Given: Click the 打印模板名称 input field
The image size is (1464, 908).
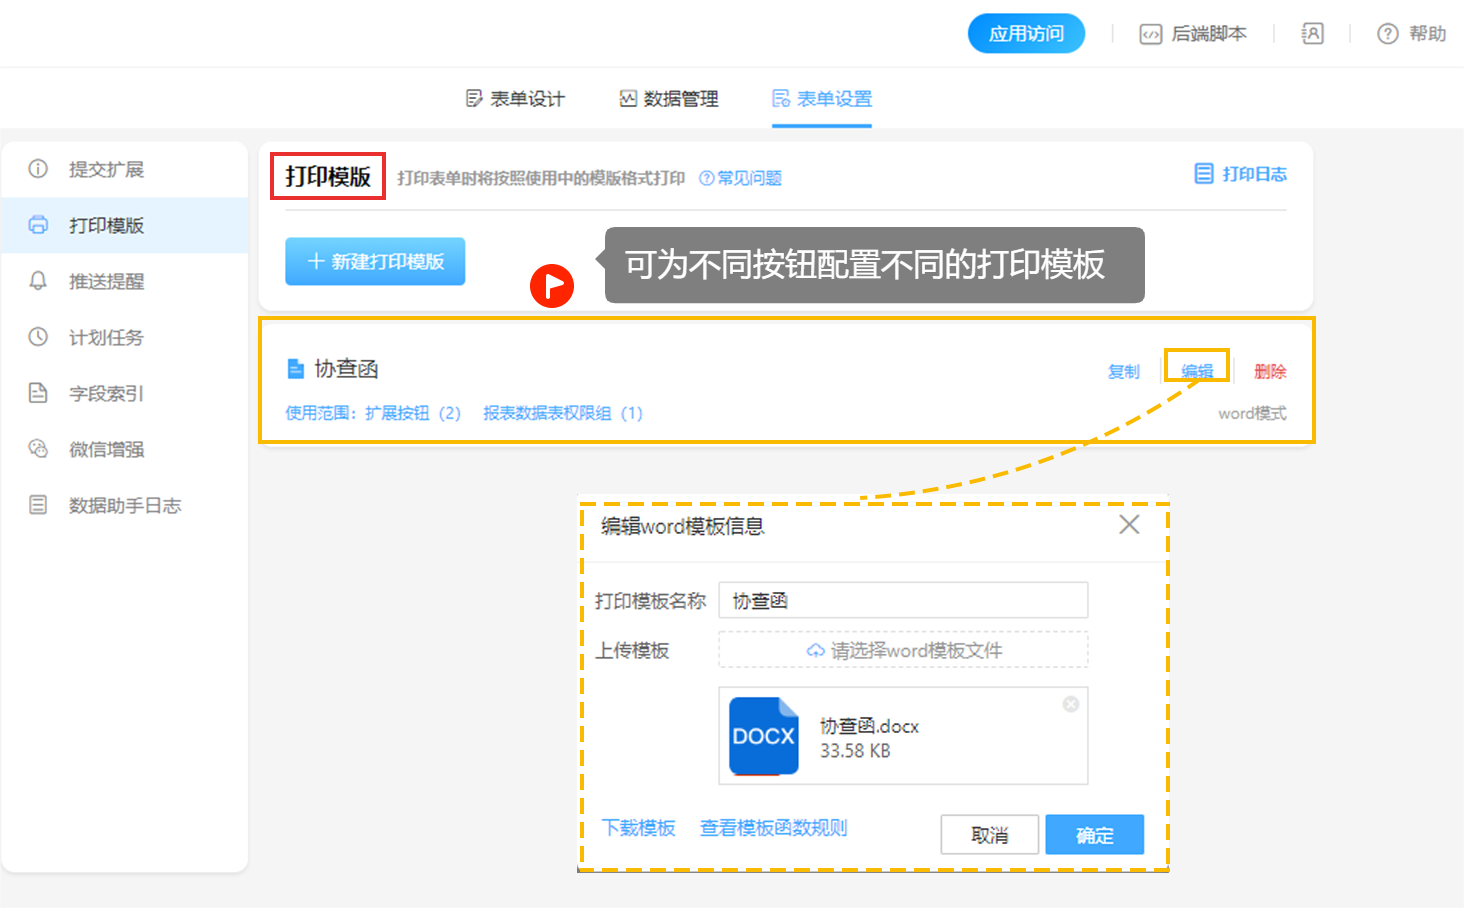Looking at the screenshot, I should click(902, 601).
